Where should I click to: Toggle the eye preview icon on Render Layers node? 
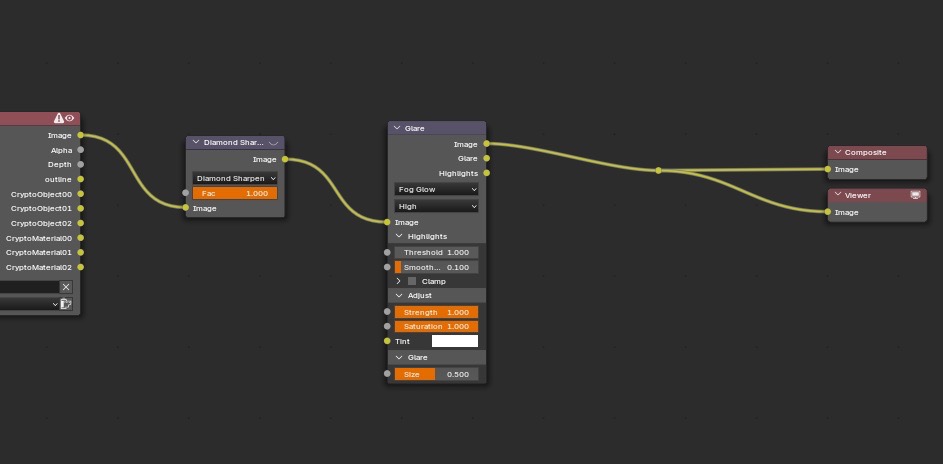(x=70, y=118)
